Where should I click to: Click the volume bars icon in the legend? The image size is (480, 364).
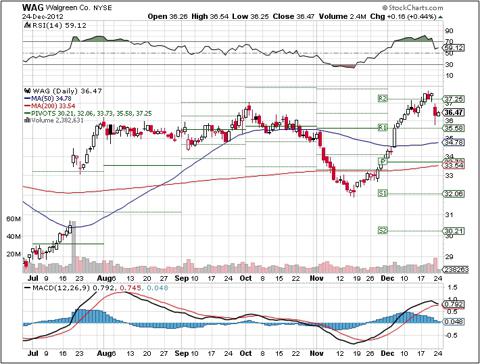(27, 120)
